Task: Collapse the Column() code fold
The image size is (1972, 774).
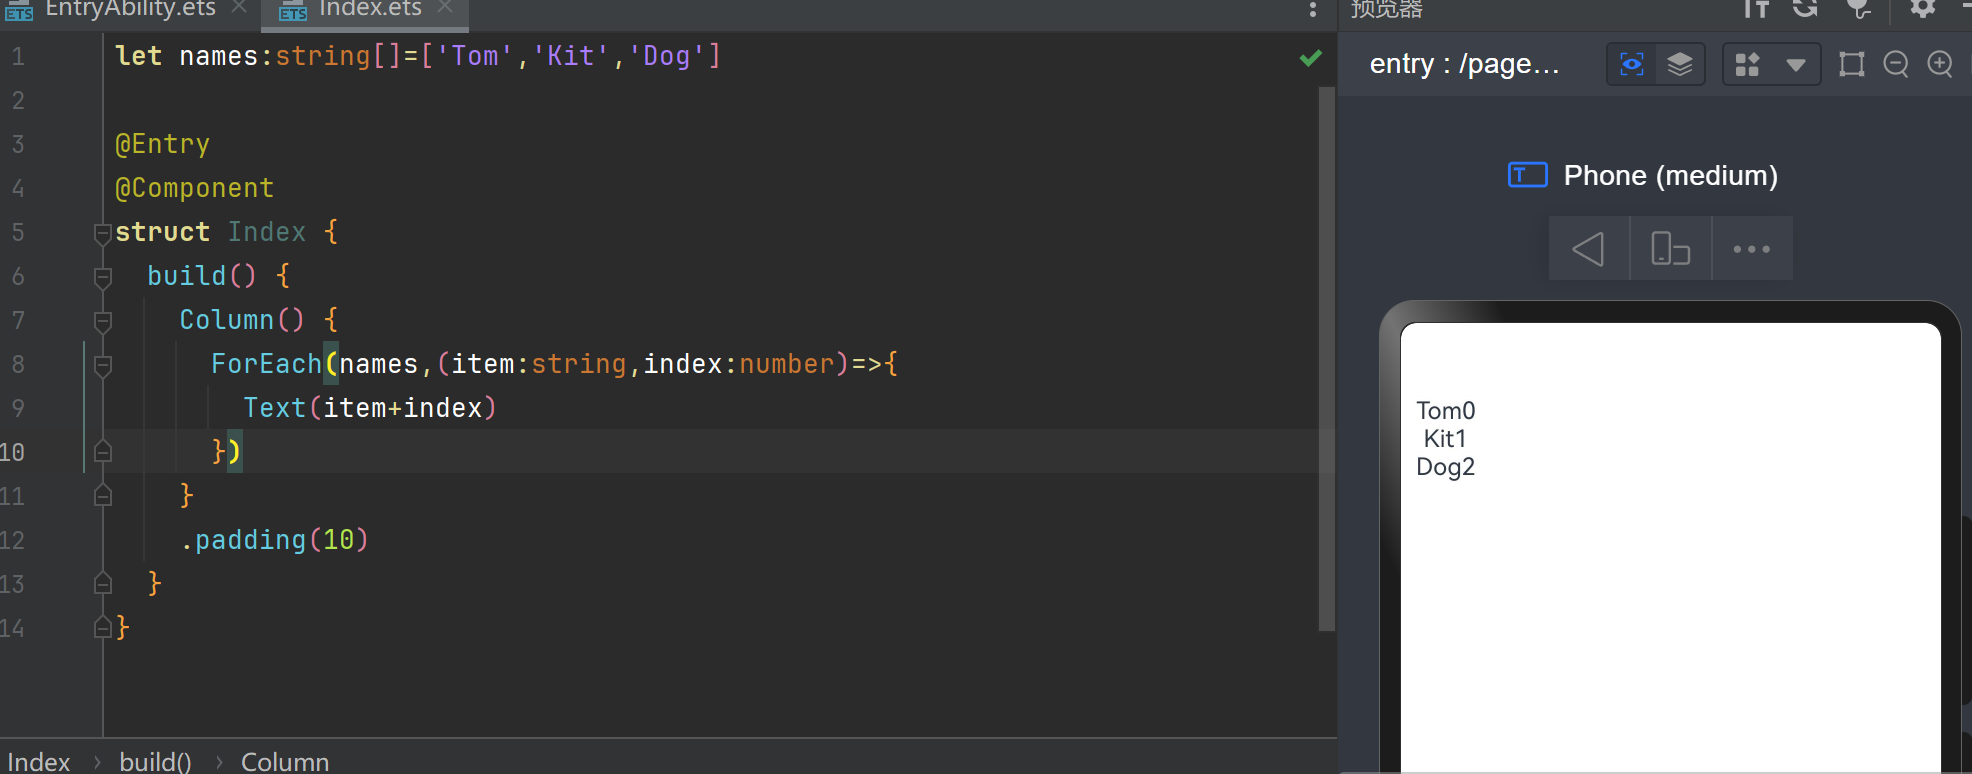Action: point(102,321)
